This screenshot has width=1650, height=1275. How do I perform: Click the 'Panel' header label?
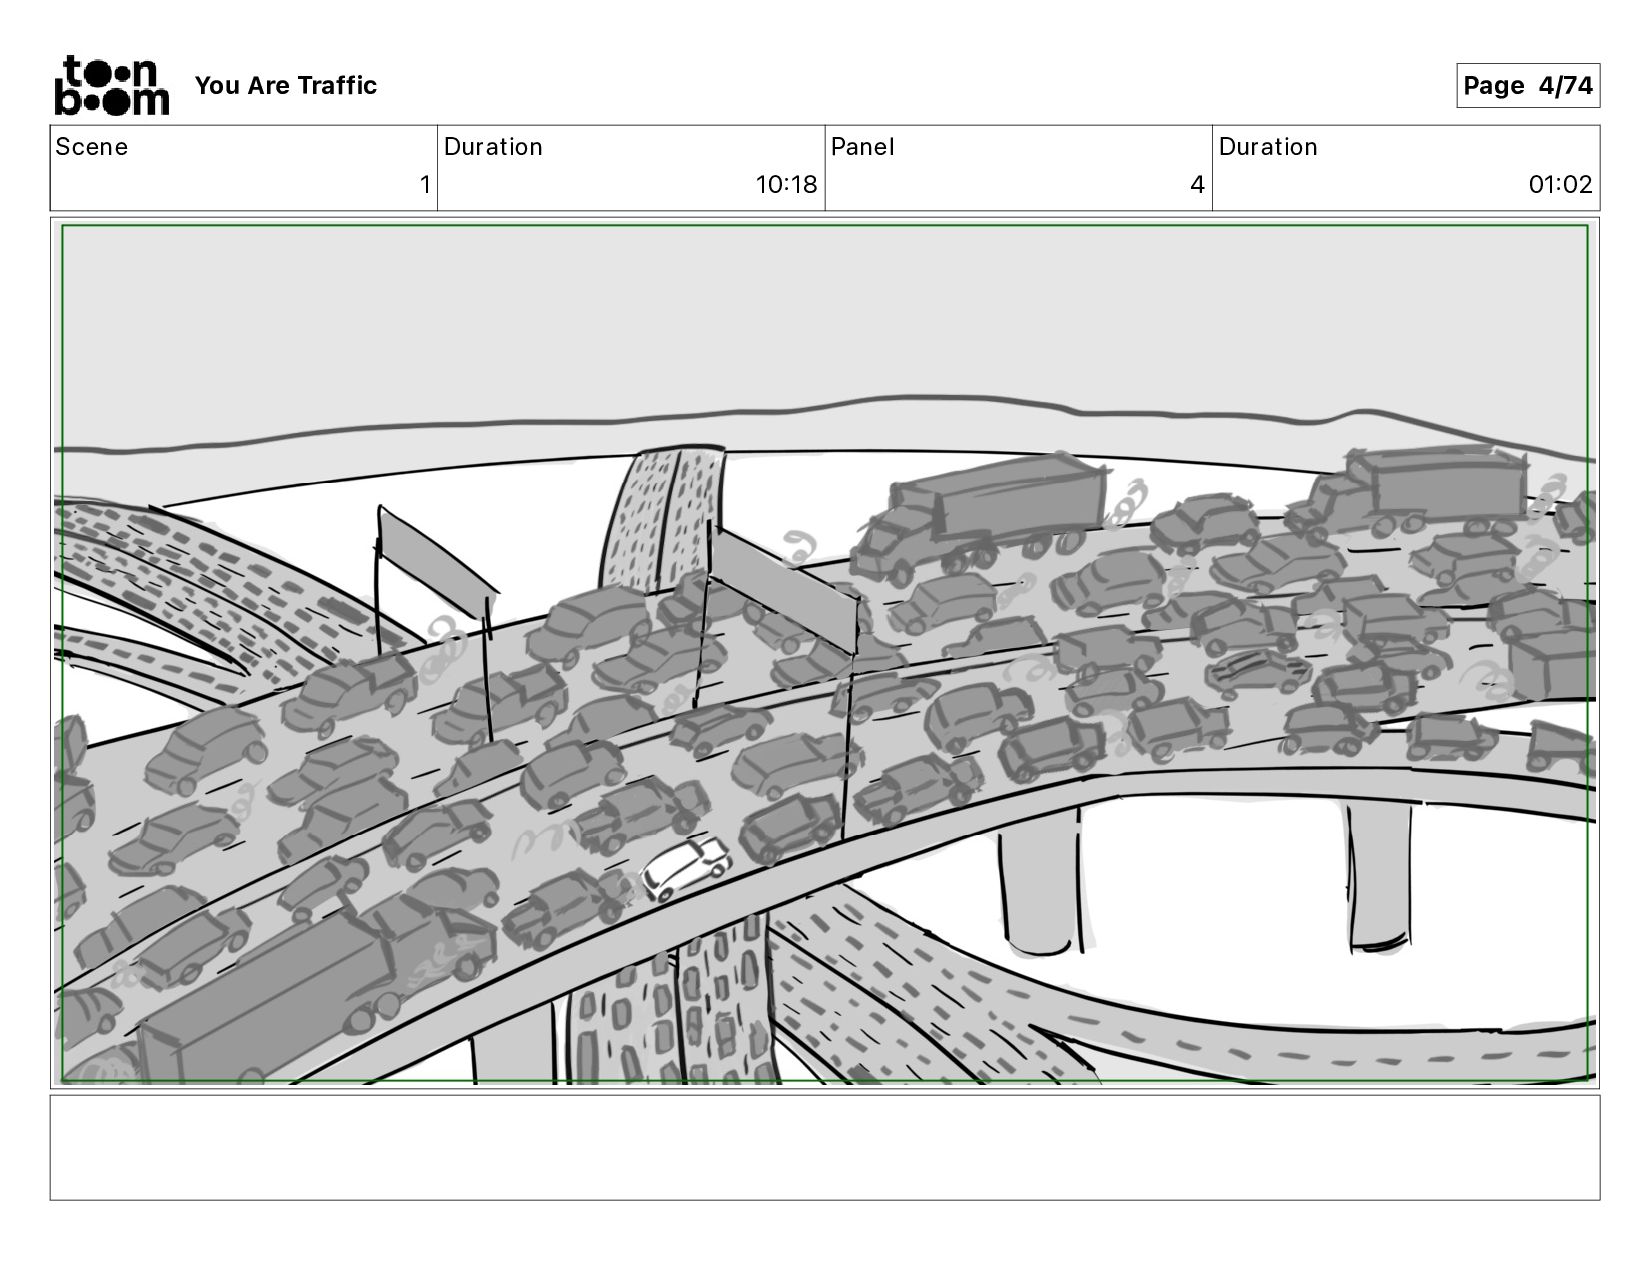pyautogui.click(x=862, y=147)
